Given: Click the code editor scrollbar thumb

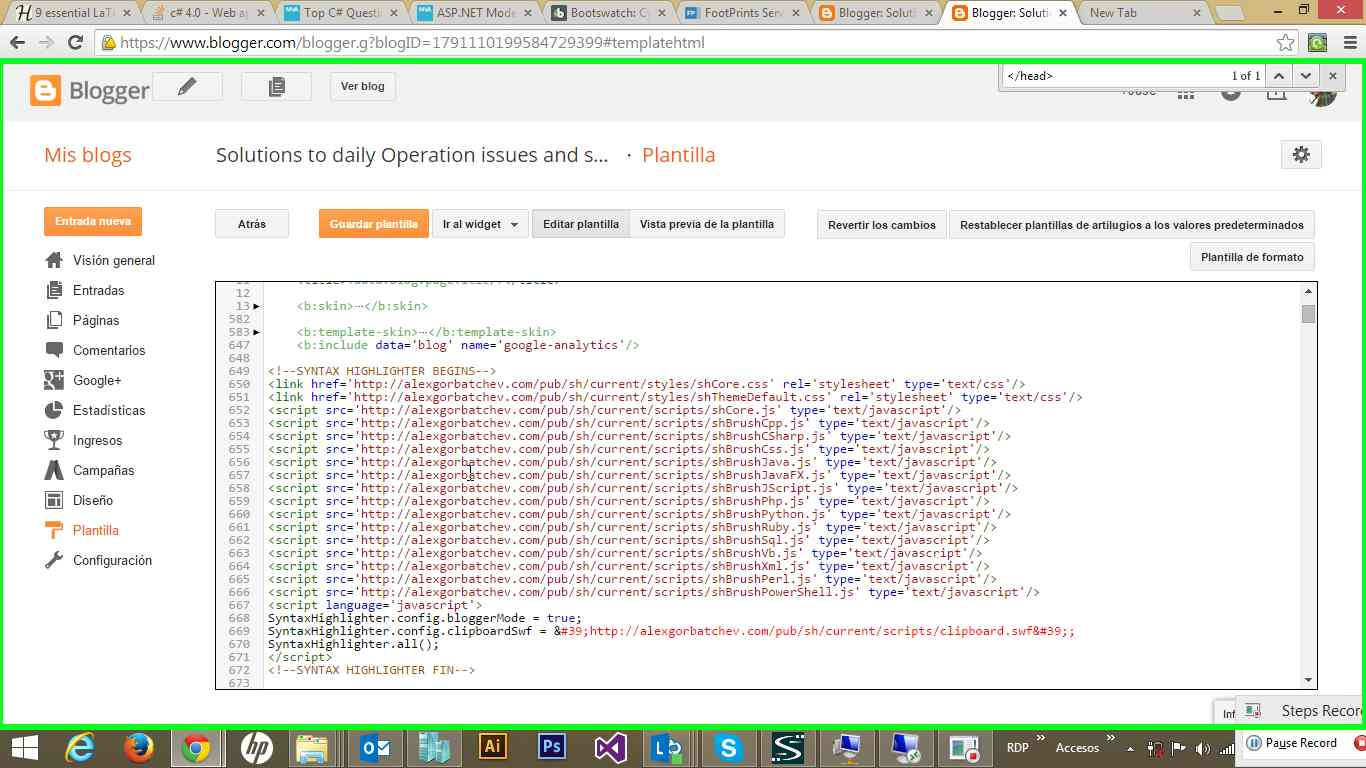Looking at the screenshot, I should [x=1308, y=314].
